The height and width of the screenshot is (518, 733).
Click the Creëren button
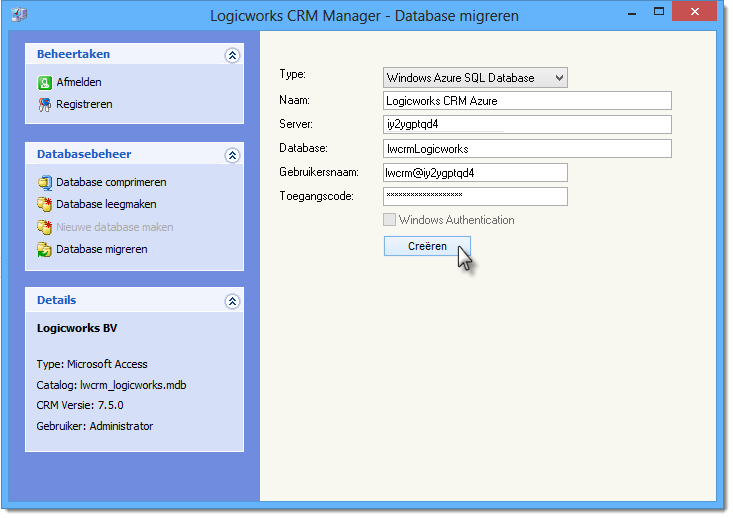click(427, 246)
